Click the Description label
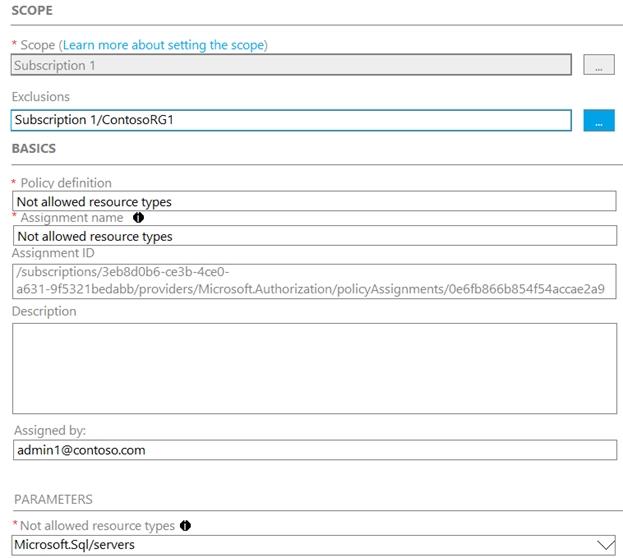This screenshot has width=623, height=558. tap(44, 311)
